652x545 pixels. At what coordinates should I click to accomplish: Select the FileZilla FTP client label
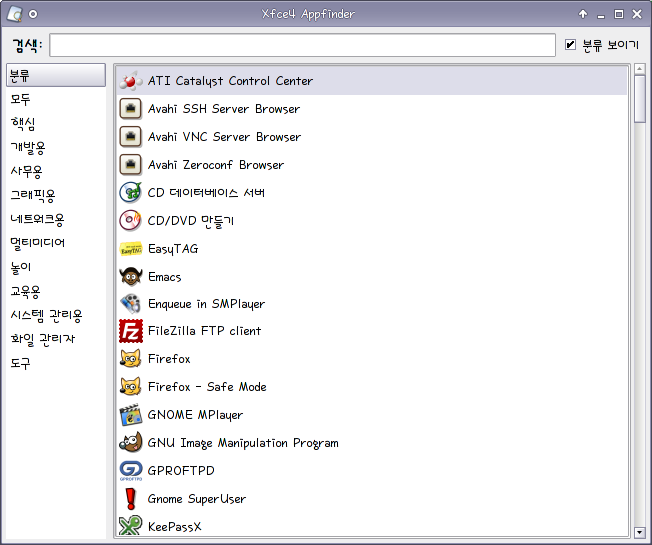[x=205, y=331]
